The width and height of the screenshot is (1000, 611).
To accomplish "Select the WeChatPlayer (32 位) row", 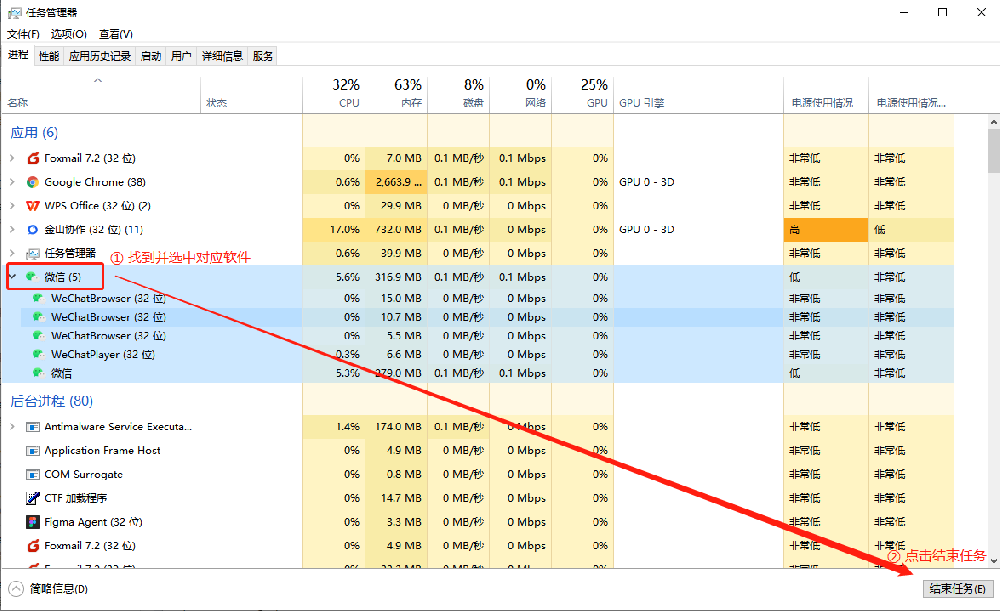I will (x=478, y=354).
